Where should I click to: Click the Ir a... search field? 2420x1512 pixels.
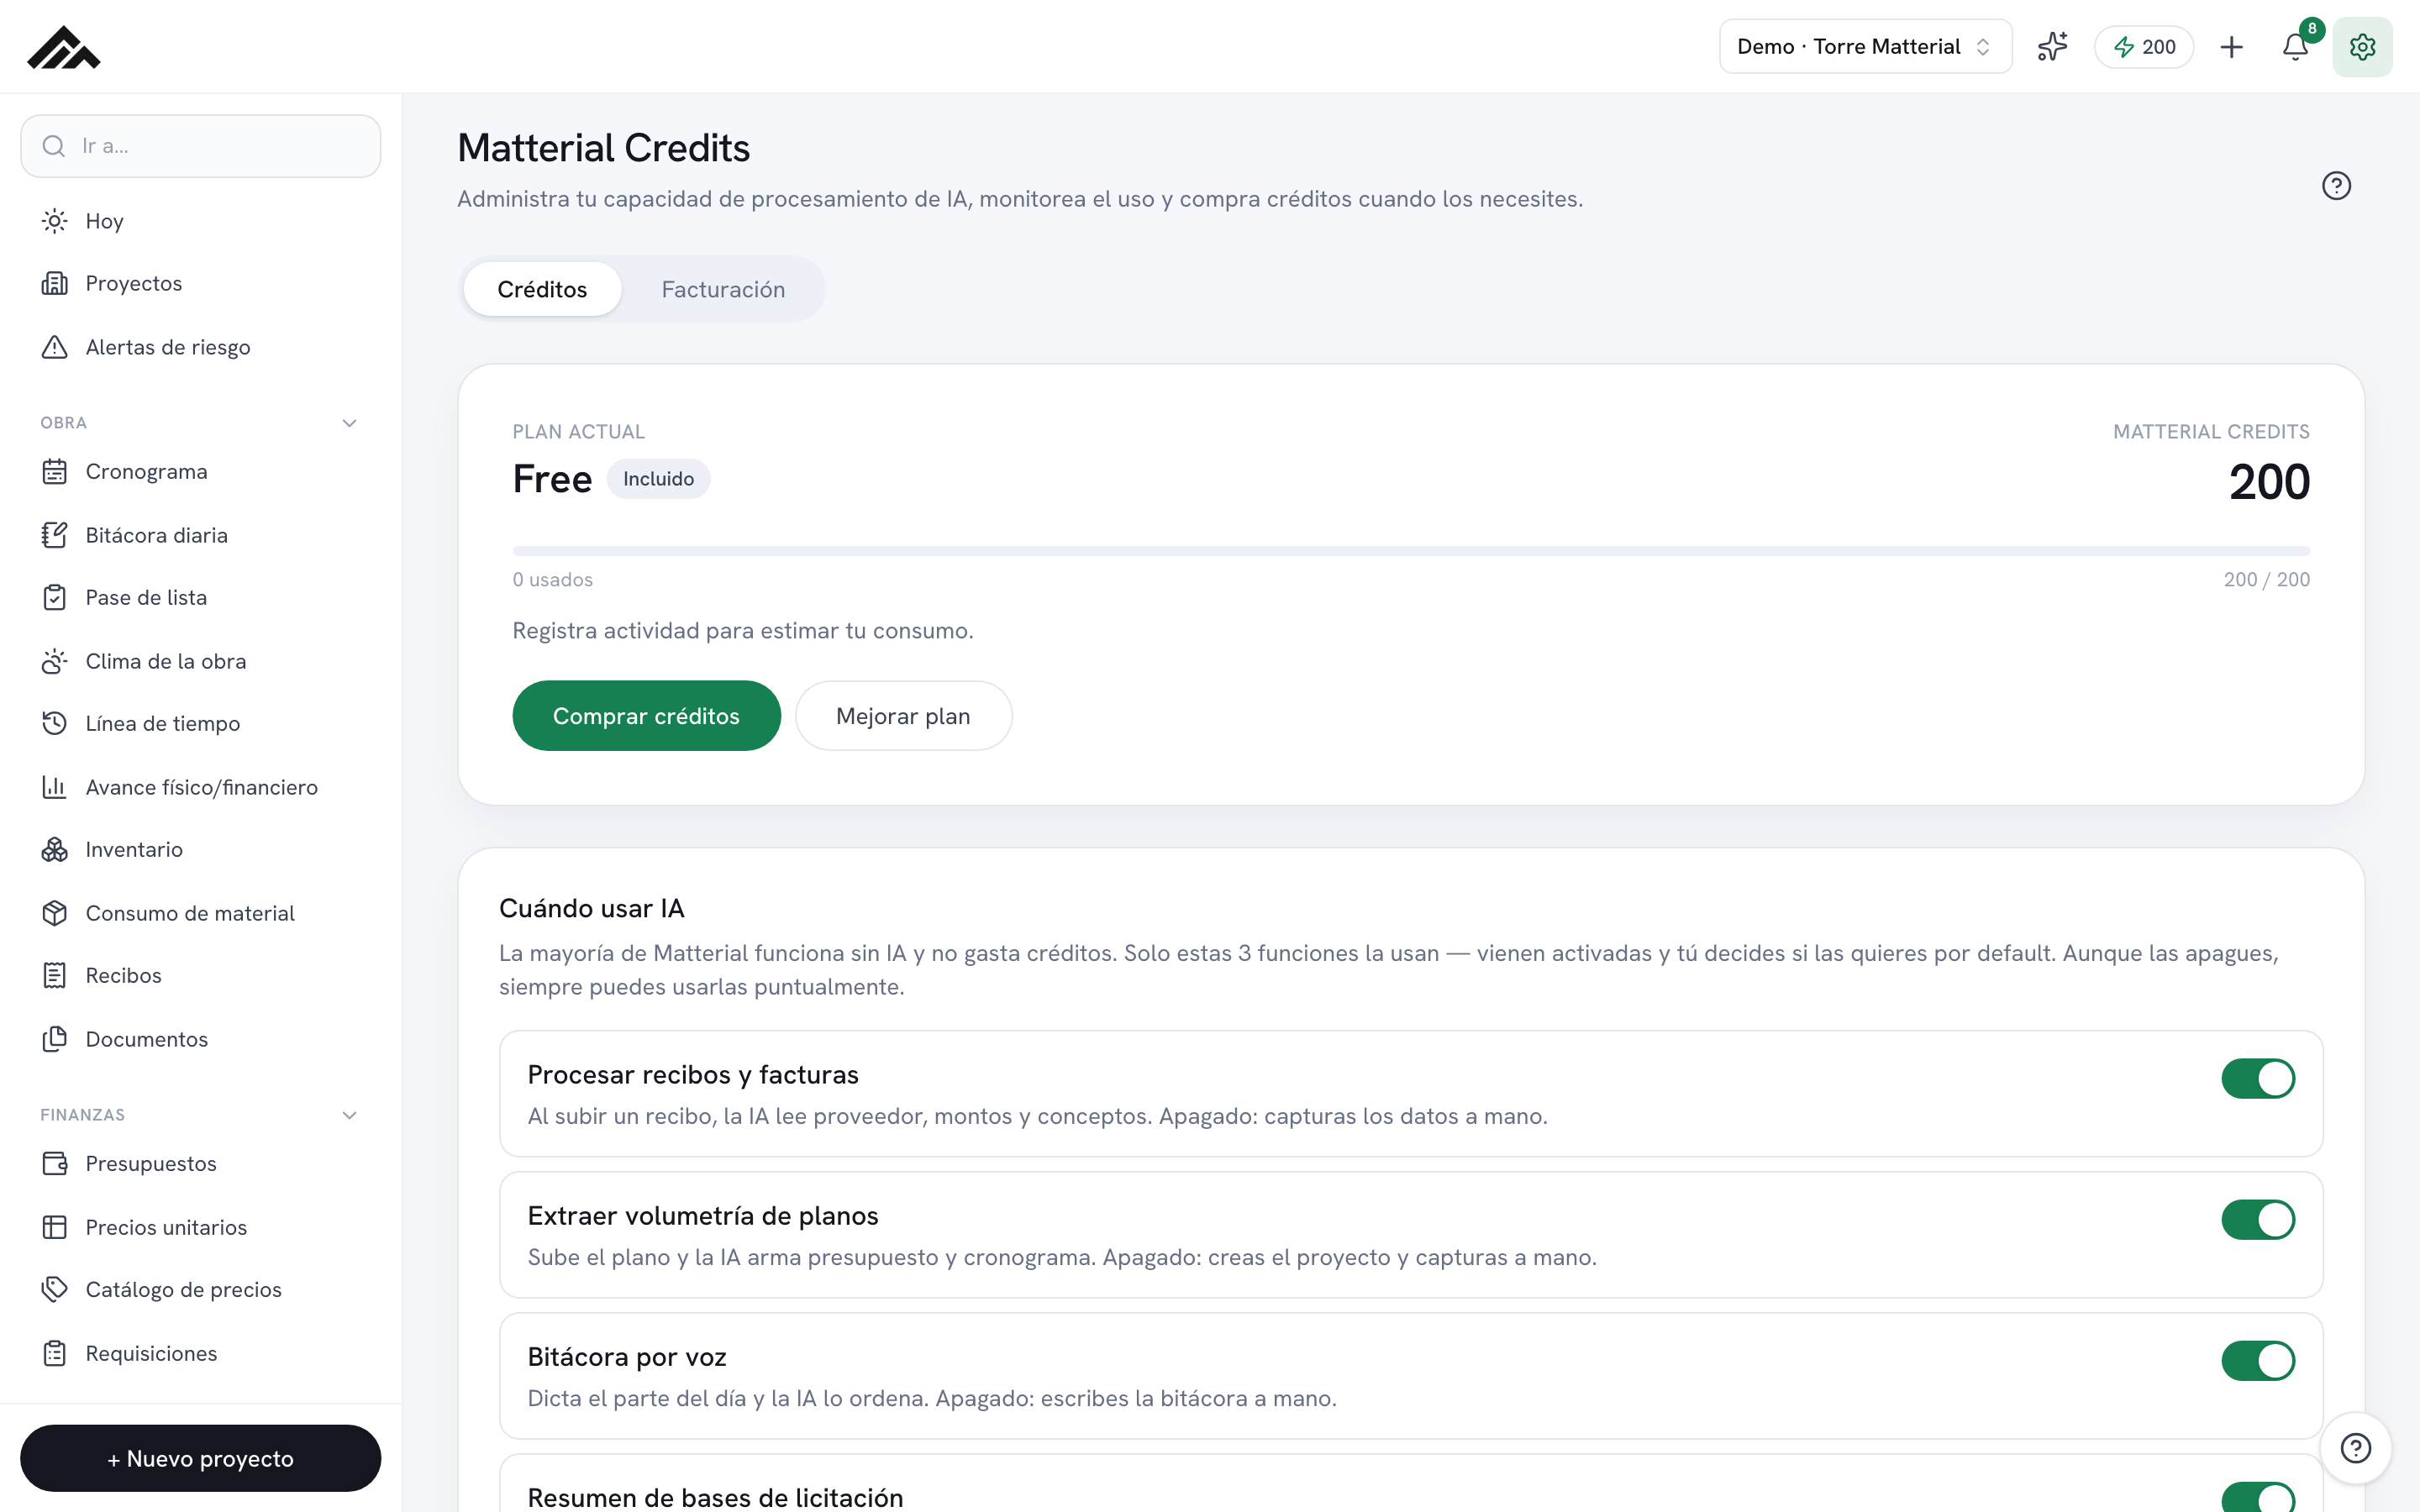click(200, 146)
